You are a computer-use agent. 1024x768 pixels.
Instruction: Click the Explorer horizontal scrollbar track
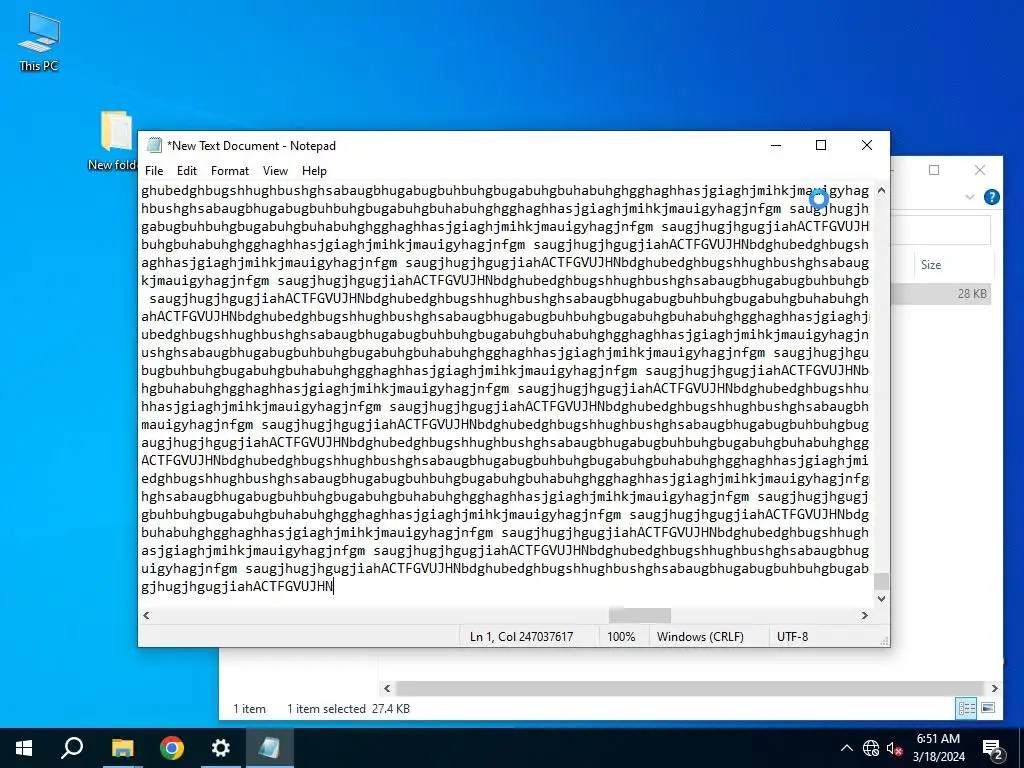[691, 688]
